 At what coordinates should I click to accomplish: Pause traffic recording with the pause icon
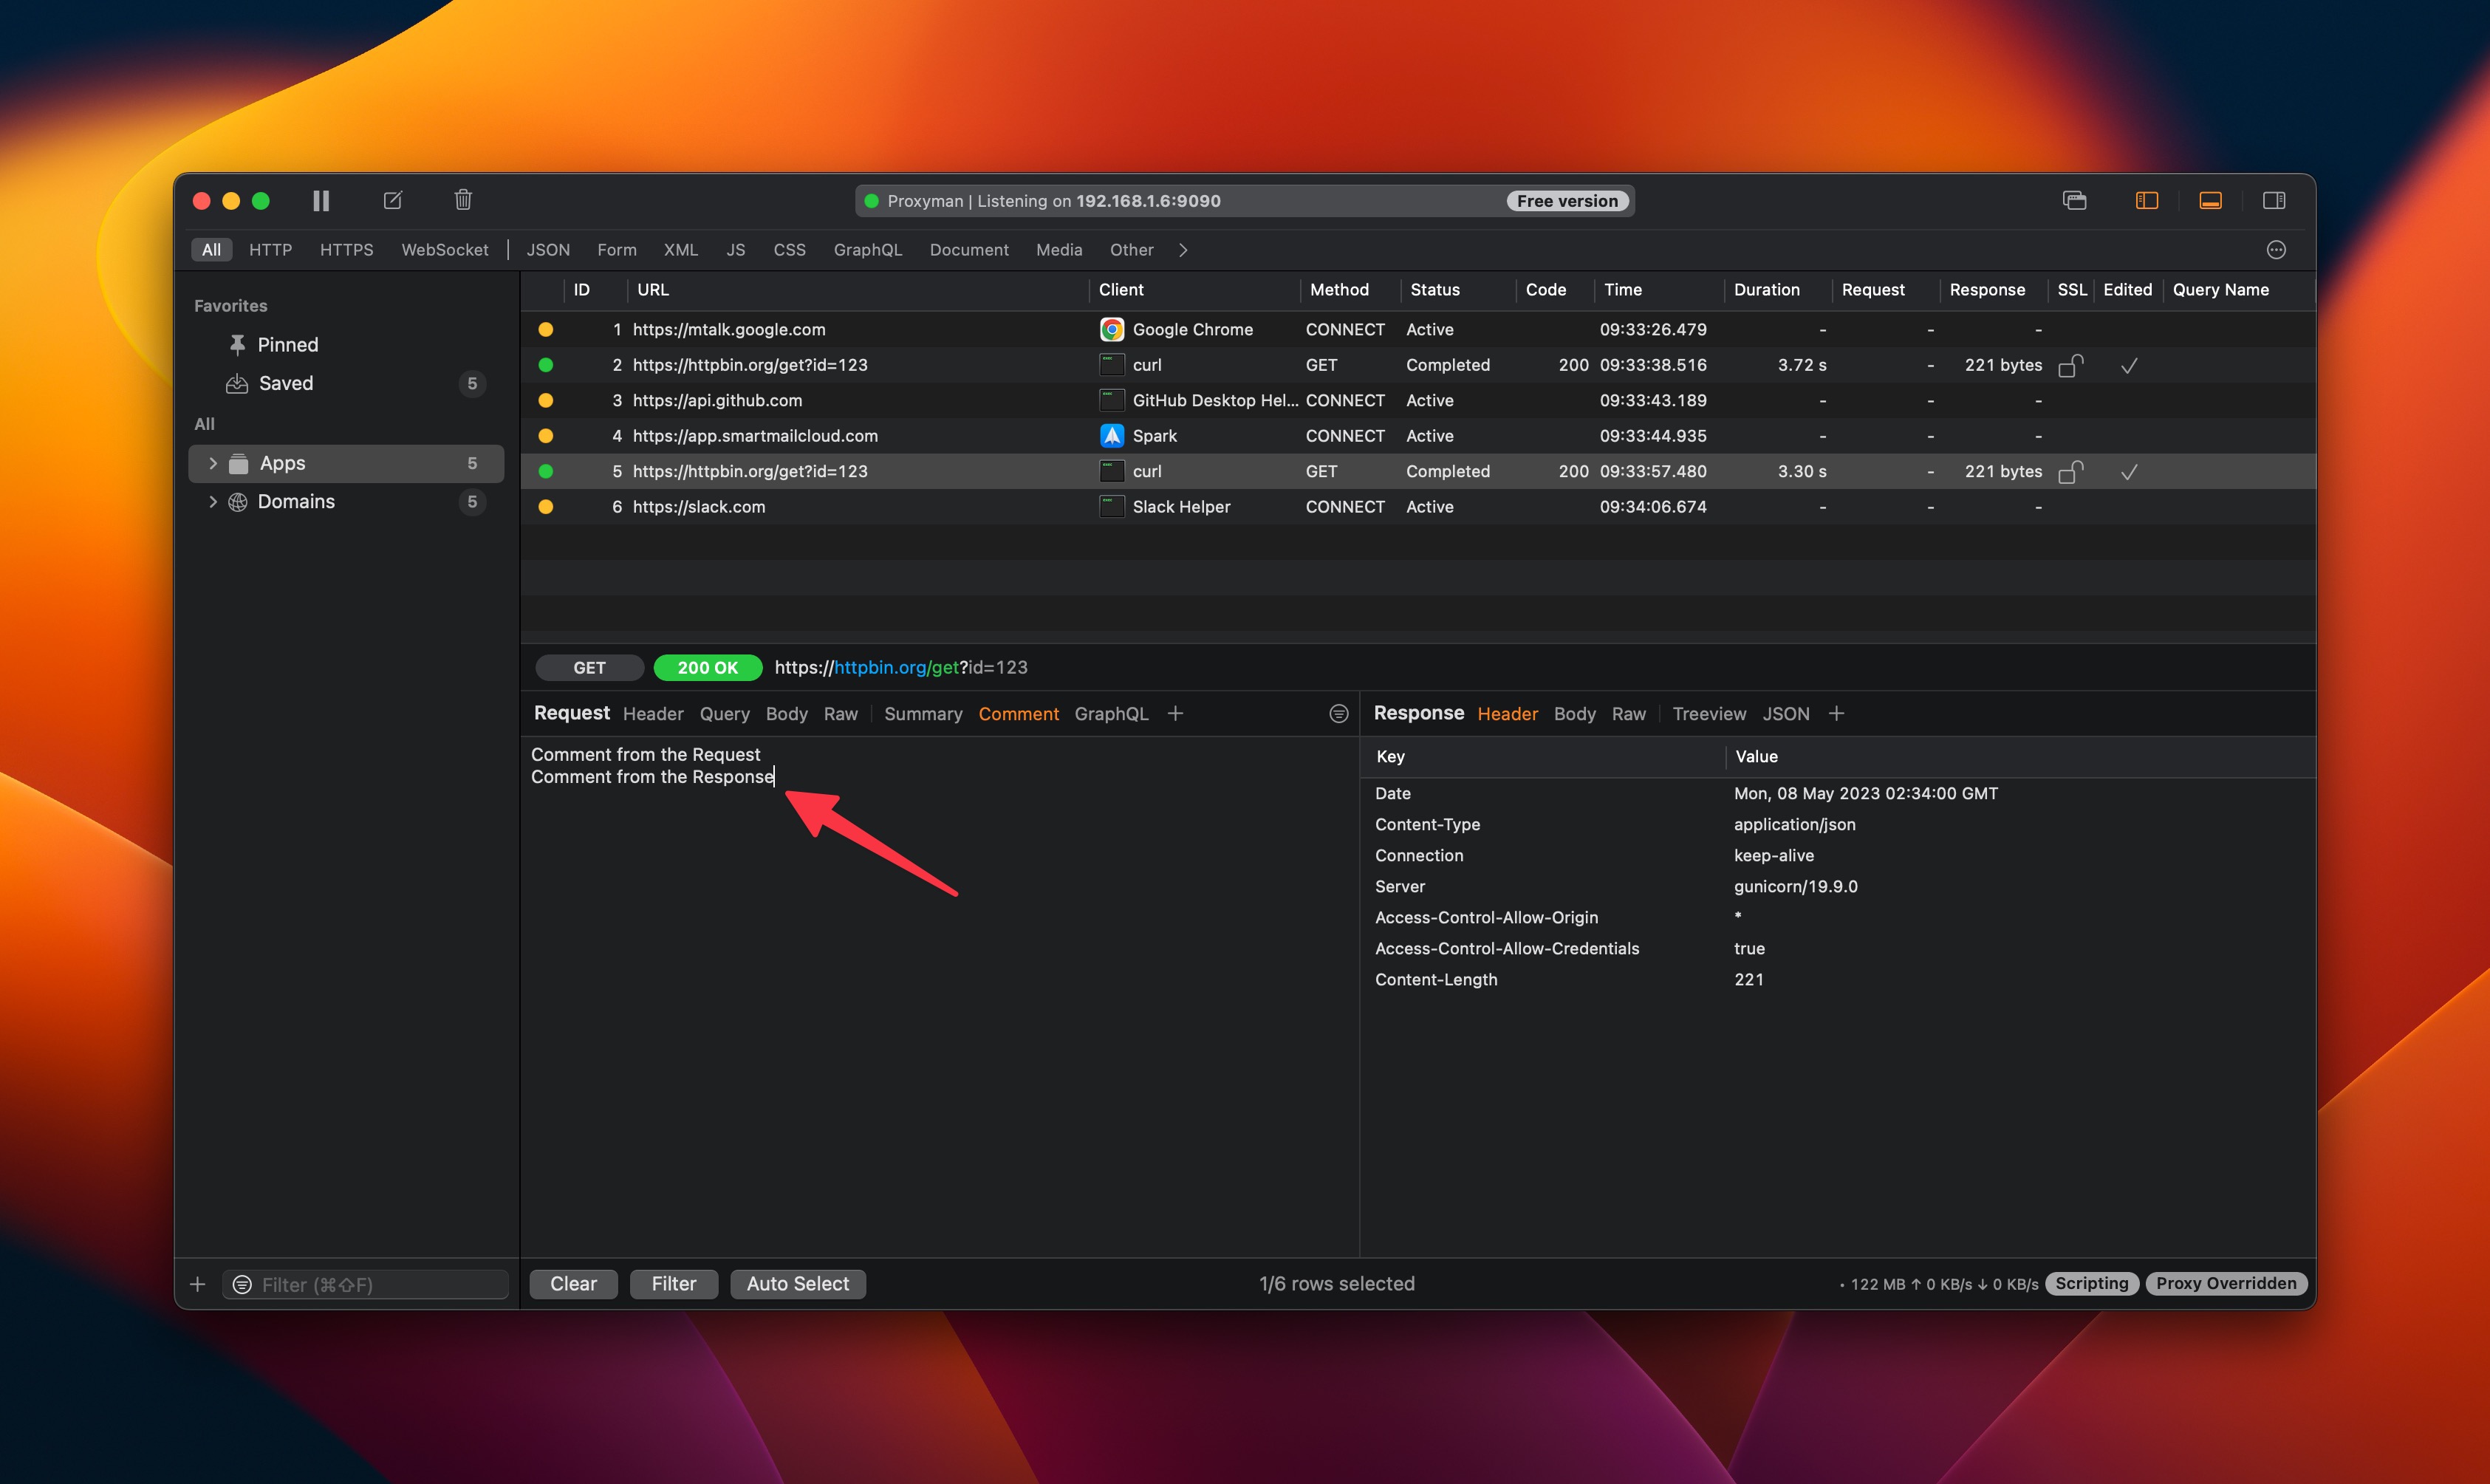321,201
